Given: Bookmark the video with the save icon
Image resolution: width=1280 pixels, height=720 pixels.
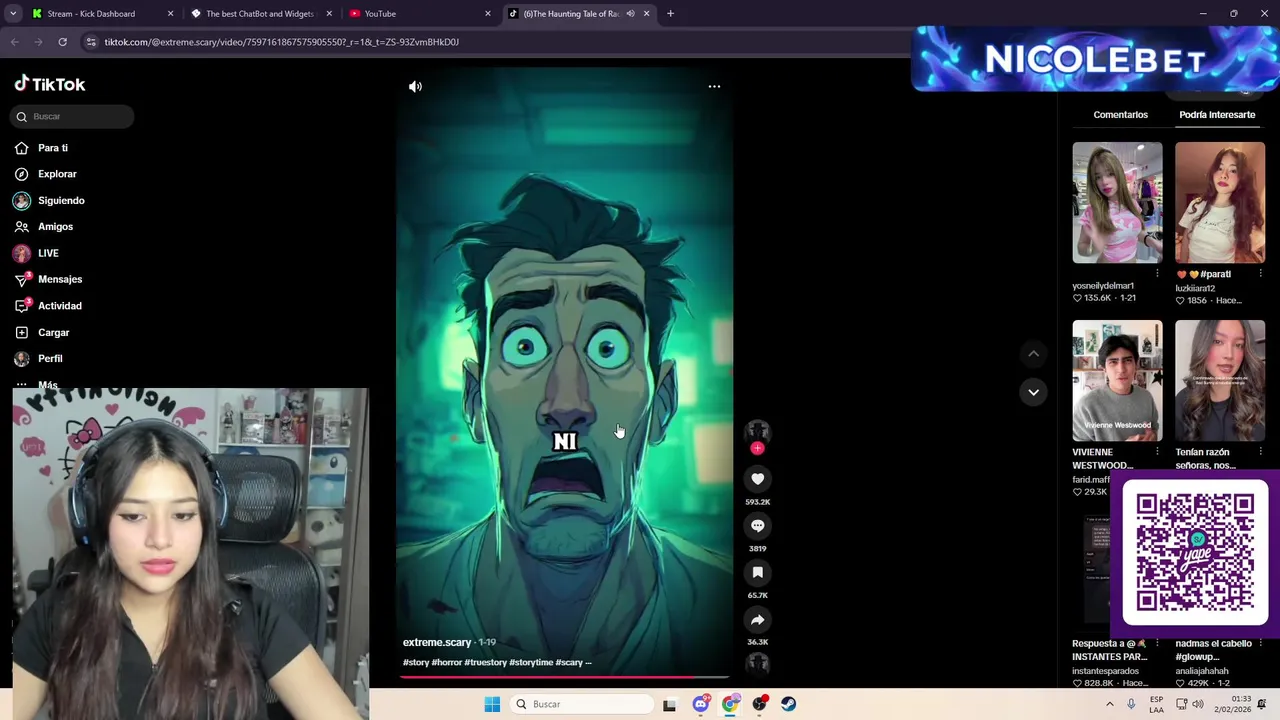Looking at the screenshot, I should click(x=757, y=573).
